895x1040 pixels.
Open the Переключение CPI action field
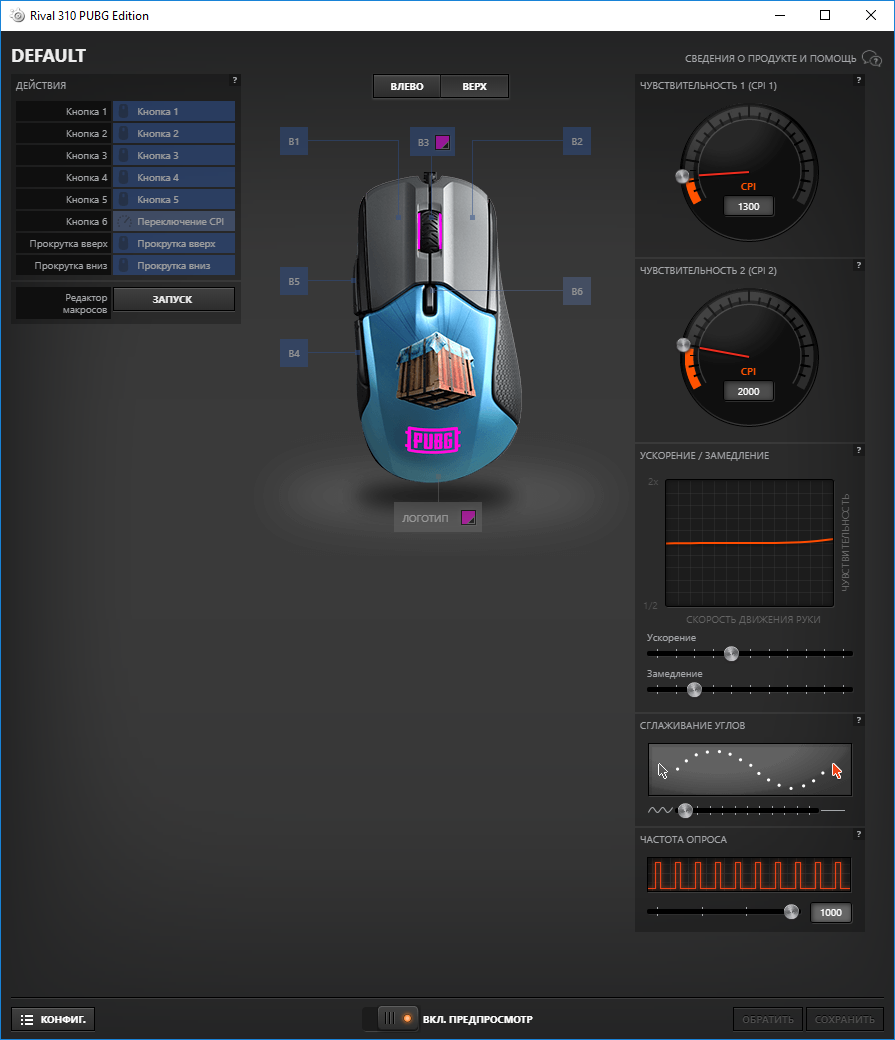(174, 222)
